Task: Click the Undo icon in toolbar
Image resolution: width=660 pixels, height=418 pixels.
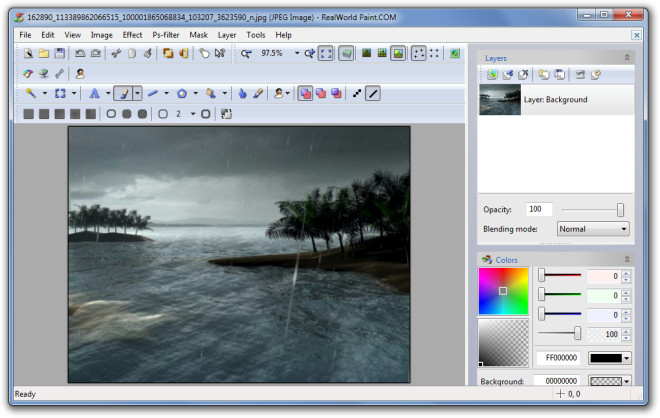Action: tap(79, 53)
